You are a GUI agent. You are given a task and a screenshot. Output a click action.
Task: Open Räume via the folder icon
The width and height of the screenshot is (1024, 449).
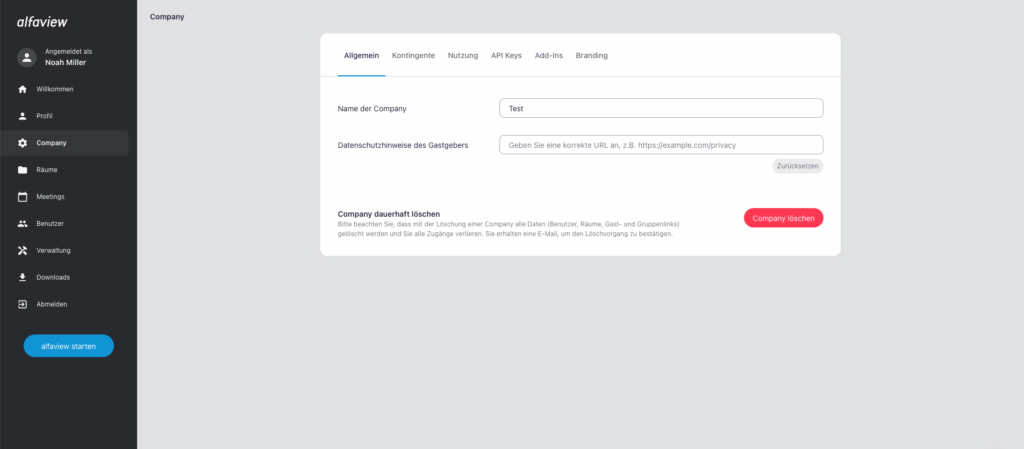22,170
